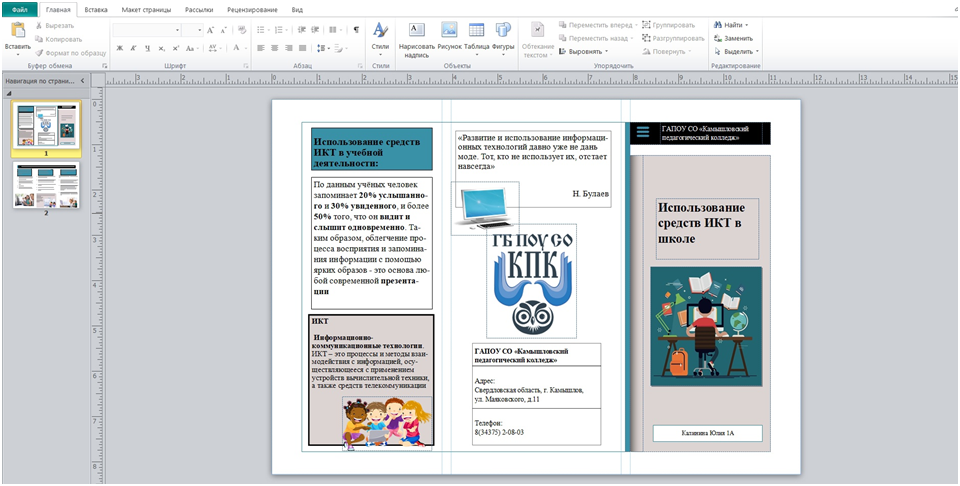960x486 pixels.
Task: Align text right
Action: [x=288, y=48]
